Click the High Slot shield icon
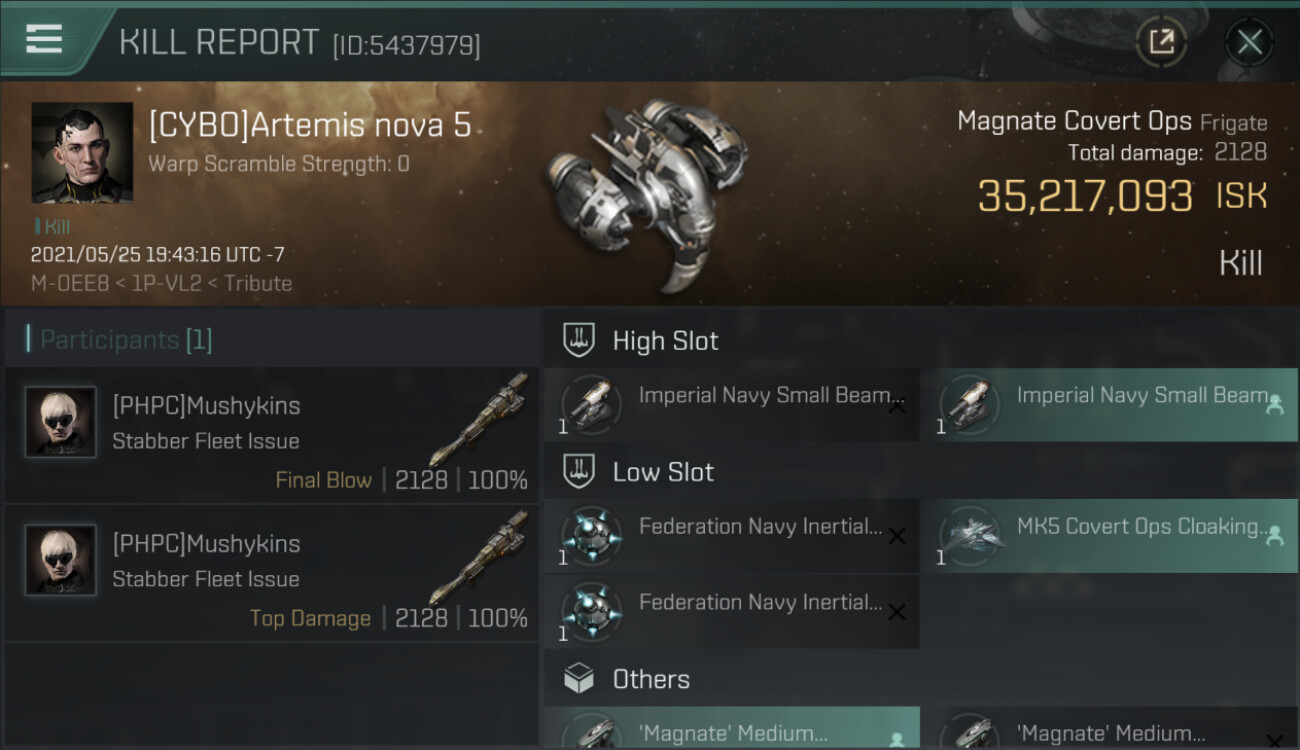Viewport: 1300px width, 750px height. [x=579, y=340]
